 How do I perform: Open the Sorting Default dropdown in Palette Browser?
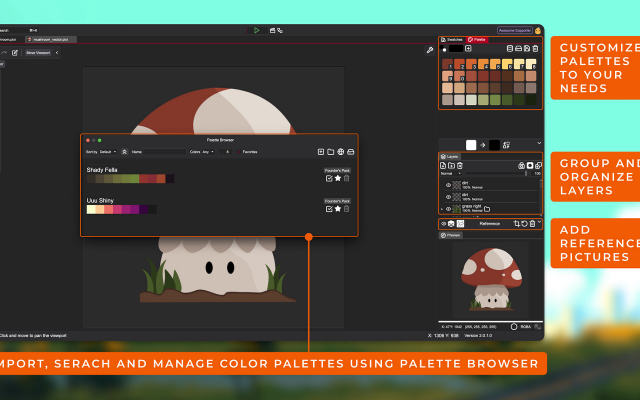pyautogui.click(x=109, y=152)
